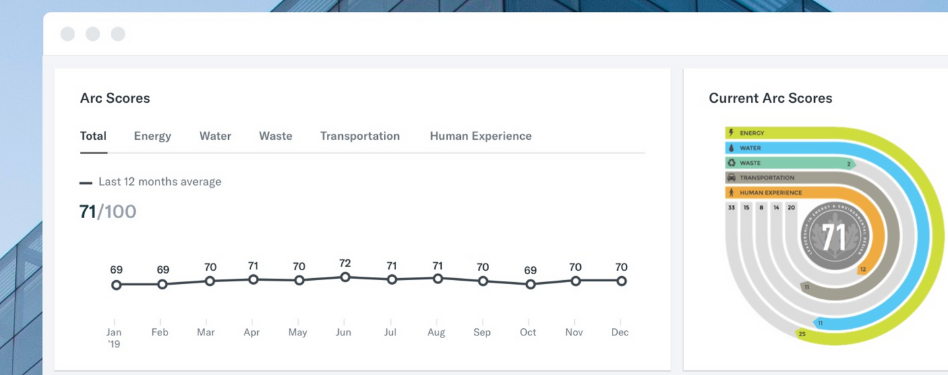
Task: Select the Total tab
Action: (93, 136)
